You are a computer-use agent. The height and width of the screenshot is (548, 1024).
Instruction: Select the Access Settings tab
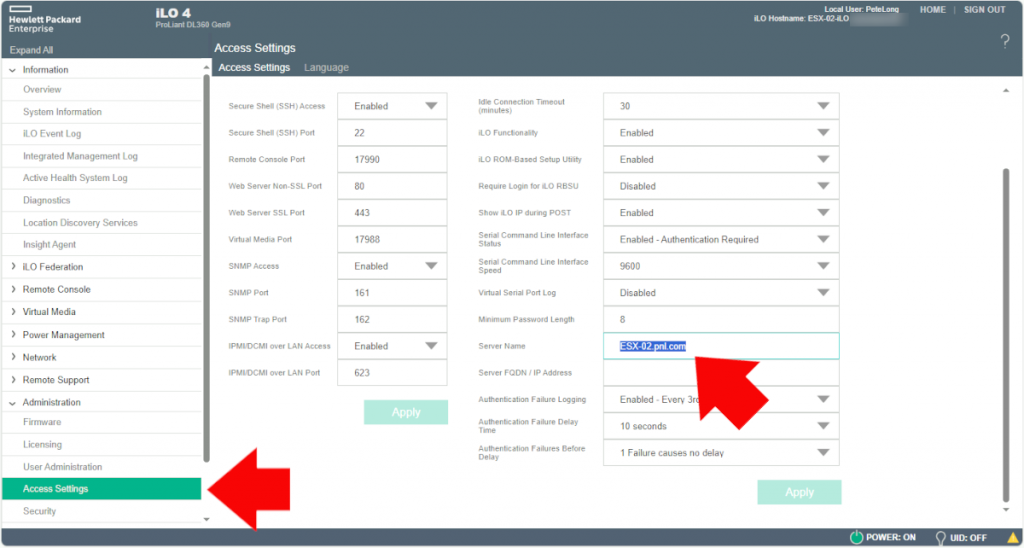click(x=254, y=68)
